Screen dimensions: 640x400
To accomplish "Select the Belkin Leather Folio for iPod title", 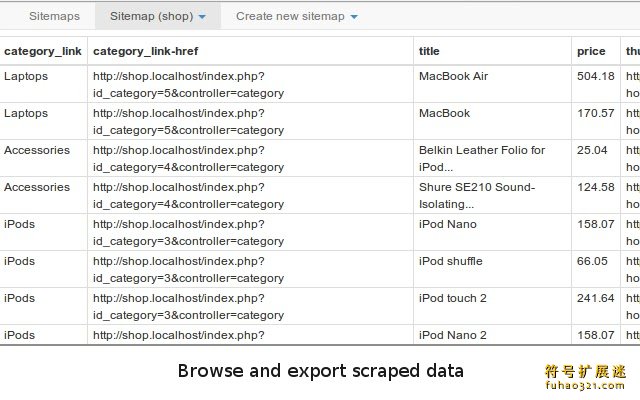I will tap(482, 158).
